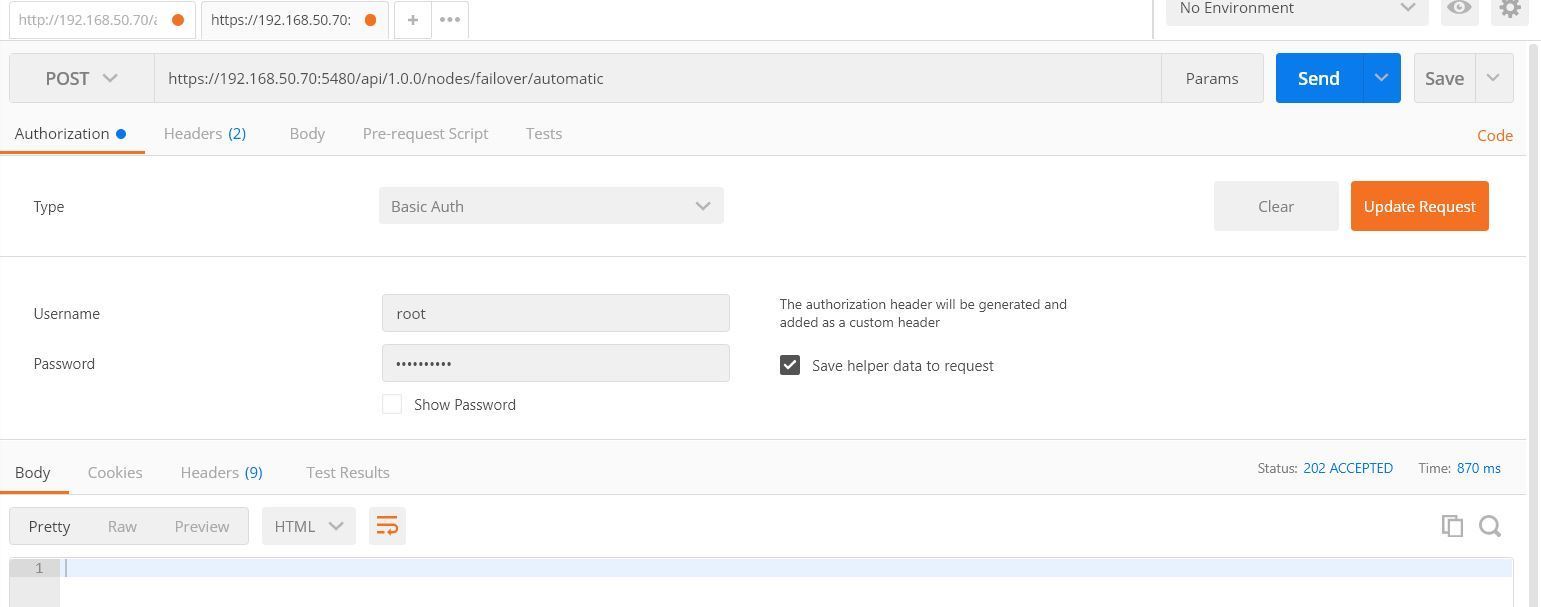The width and height of the screenshot is (1541, 607).
Task: Open the Basic Auth type dropdown
Action: click(551, 206)
